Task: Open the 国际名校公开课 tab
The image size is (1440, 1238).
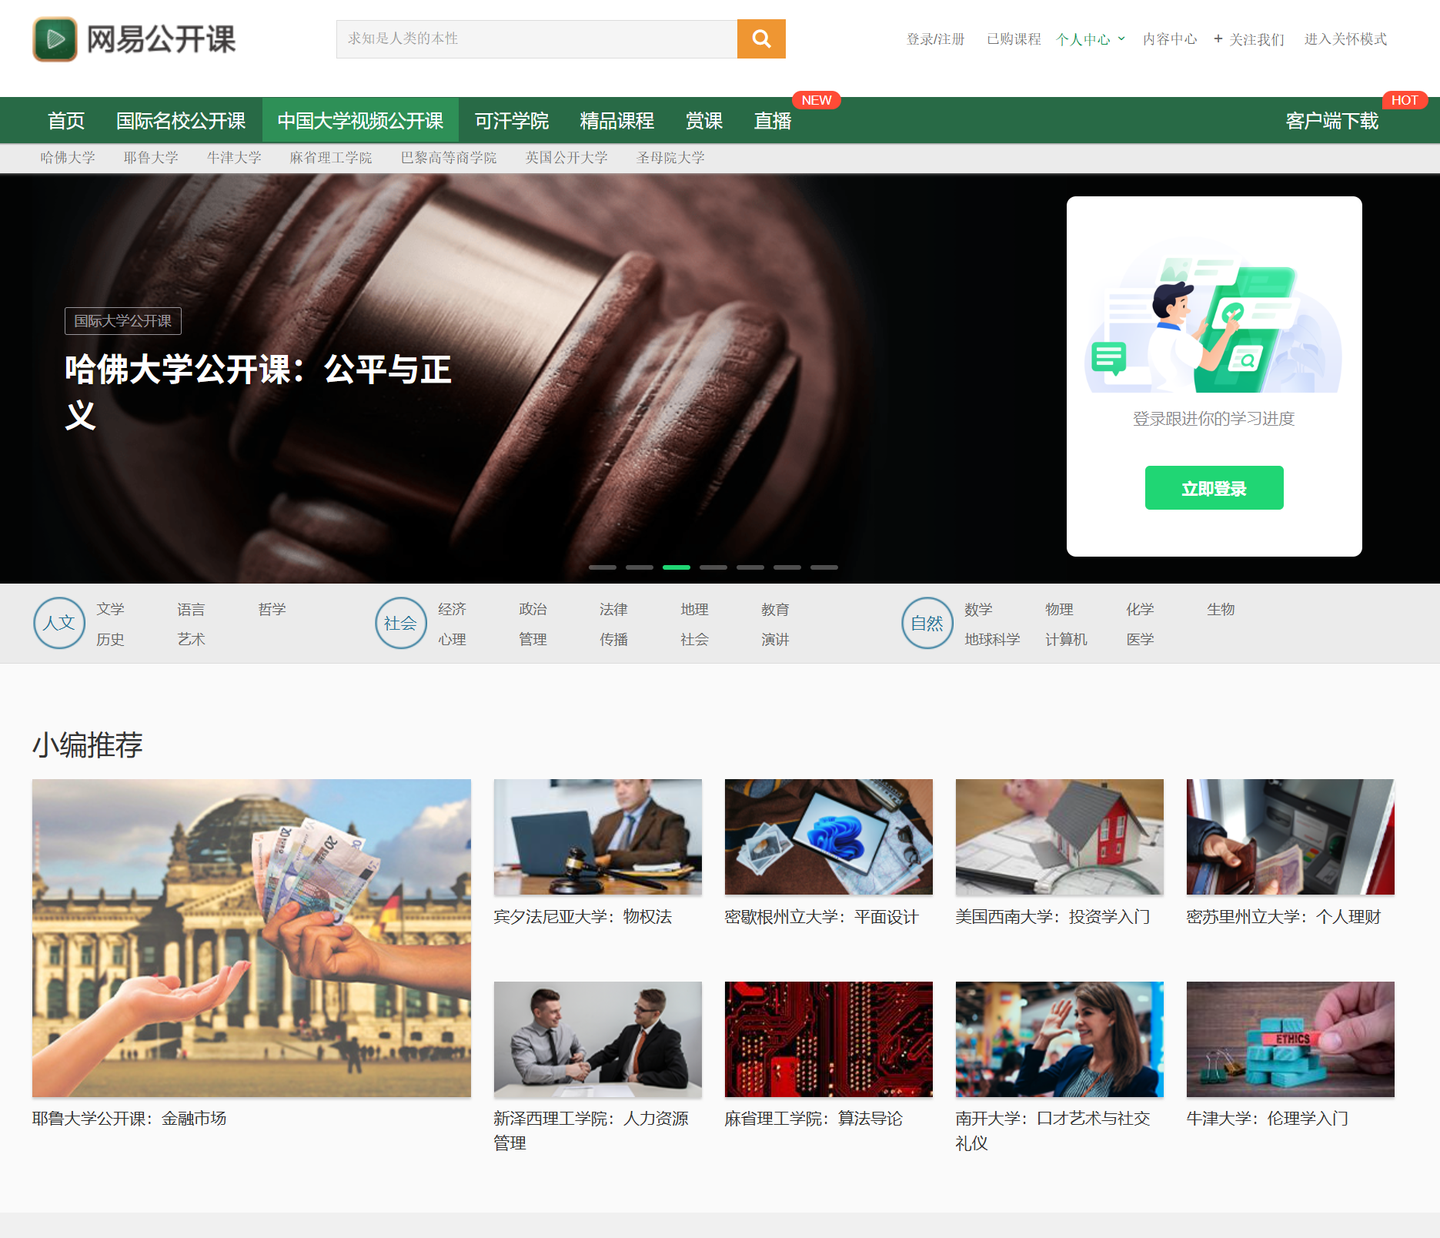Action: 181,121
